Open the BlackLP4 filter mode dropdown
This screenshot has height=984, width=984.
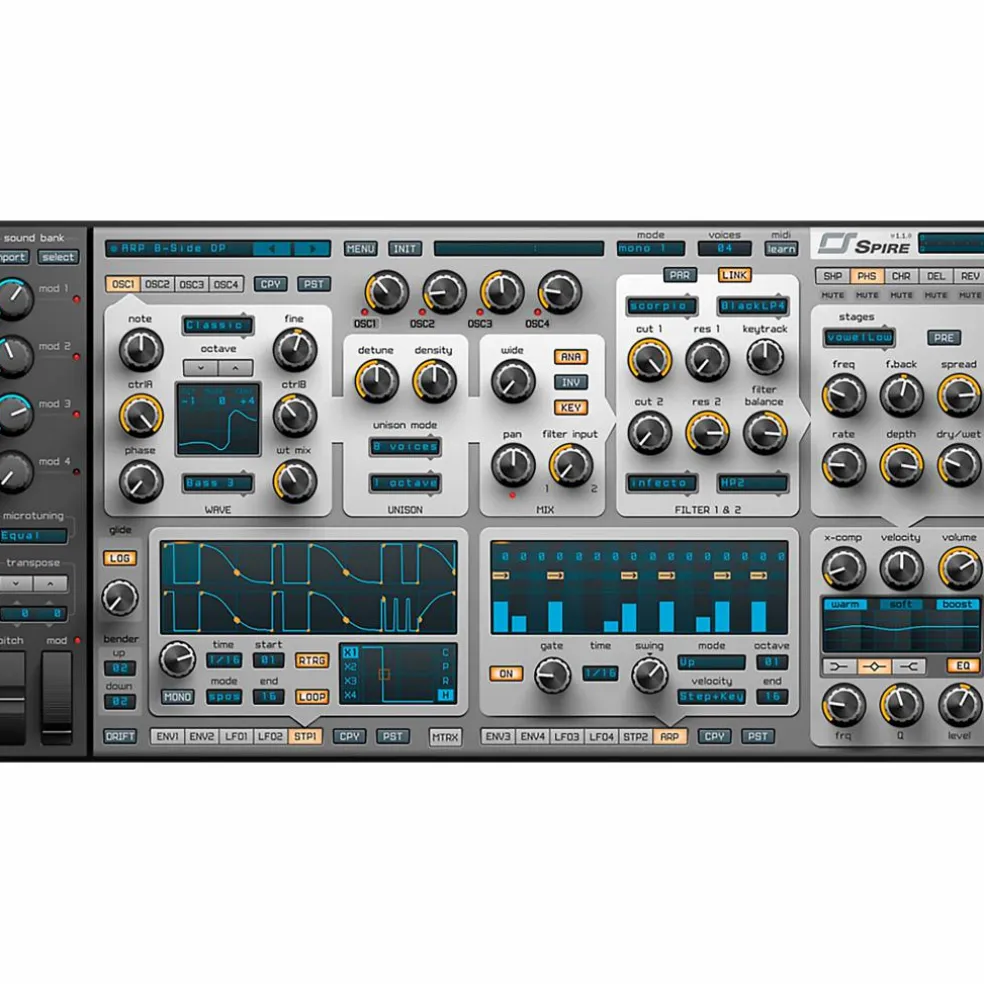point(752,306)
